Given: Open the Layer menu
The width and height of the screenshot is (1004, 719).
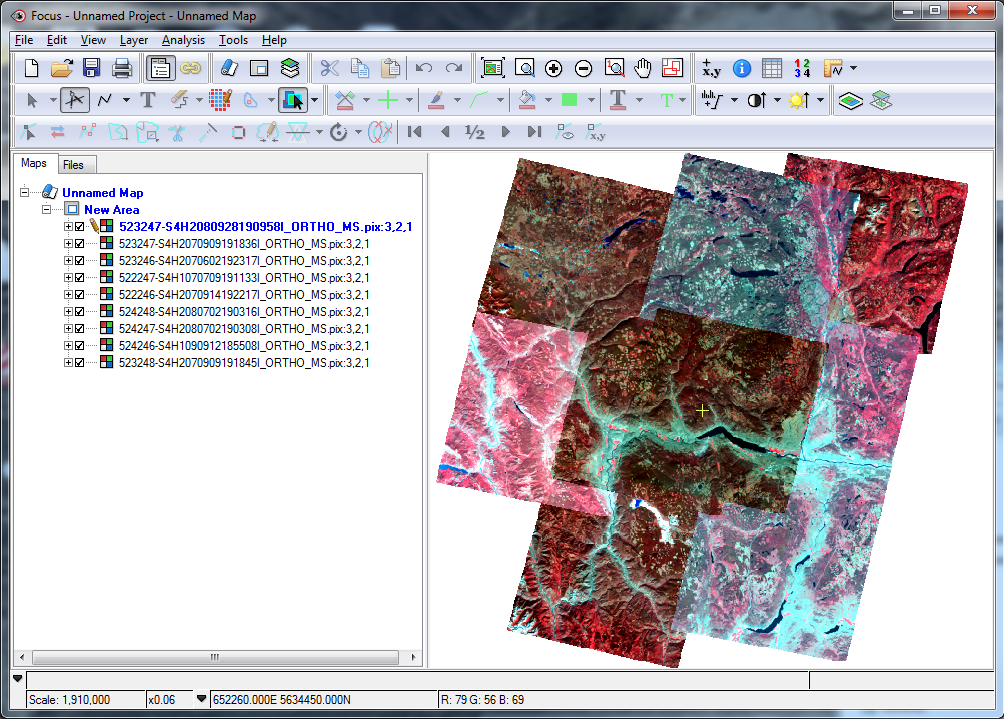Looking at the screenshot, I should [x=133, y=40].
